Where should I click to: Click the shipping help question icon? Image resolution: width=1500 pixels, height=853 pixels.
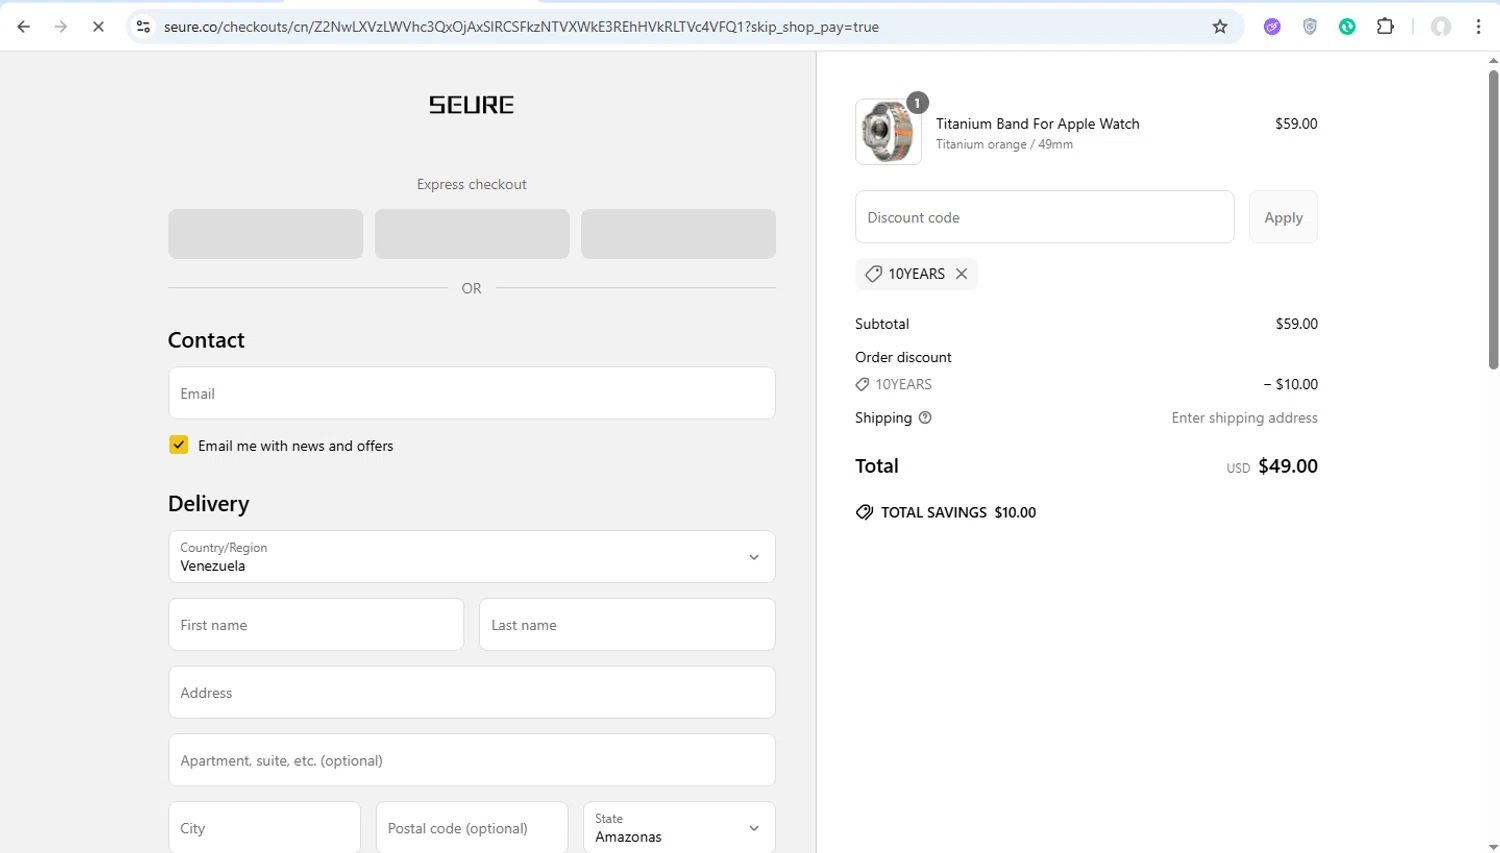tap(925, 418)
